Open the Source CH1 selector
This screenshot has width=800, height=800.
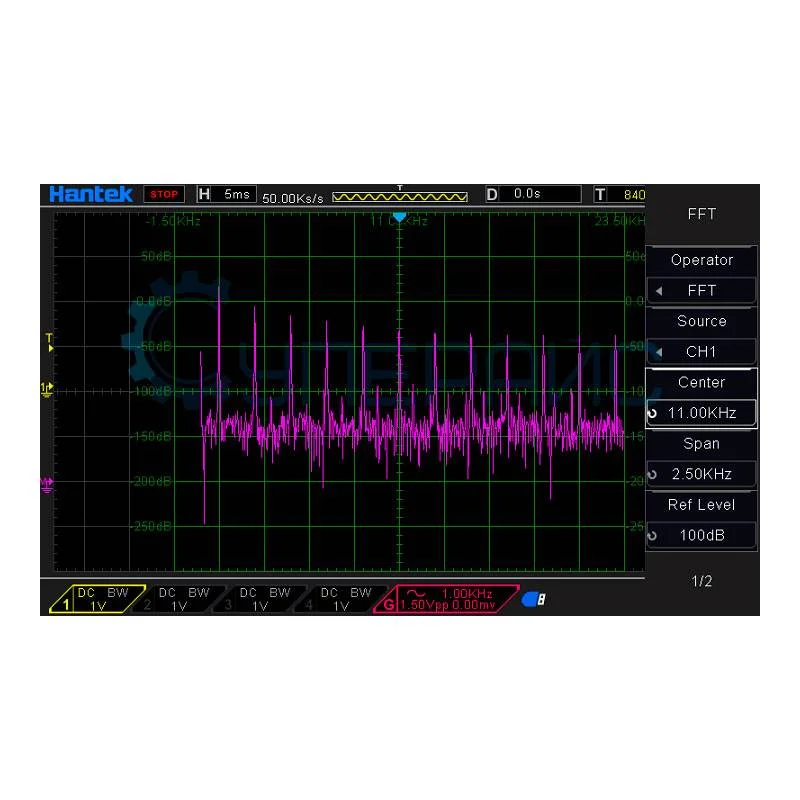tap(701, 352)
